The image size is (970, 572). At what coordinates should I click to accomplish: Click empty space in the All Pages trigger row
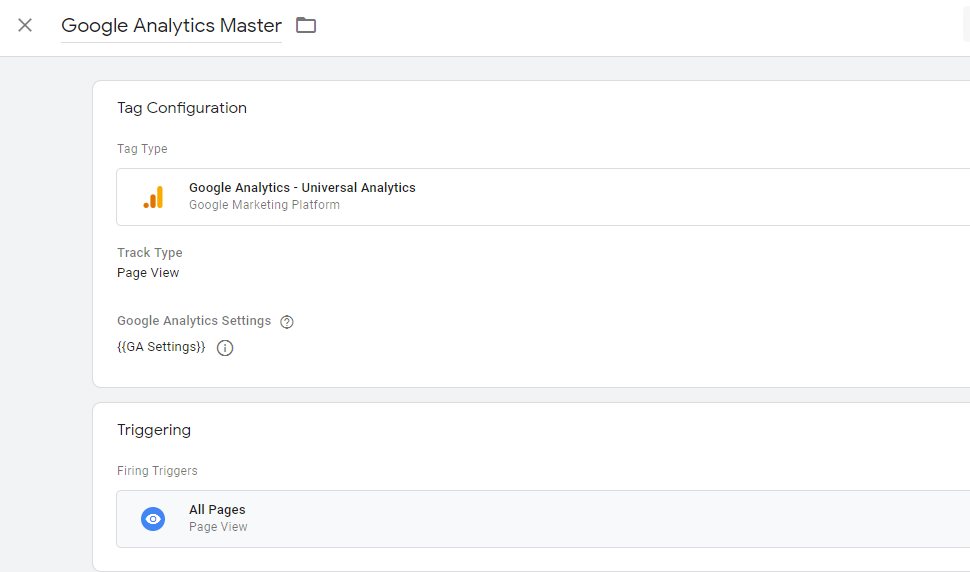click(x=600, y=519)
